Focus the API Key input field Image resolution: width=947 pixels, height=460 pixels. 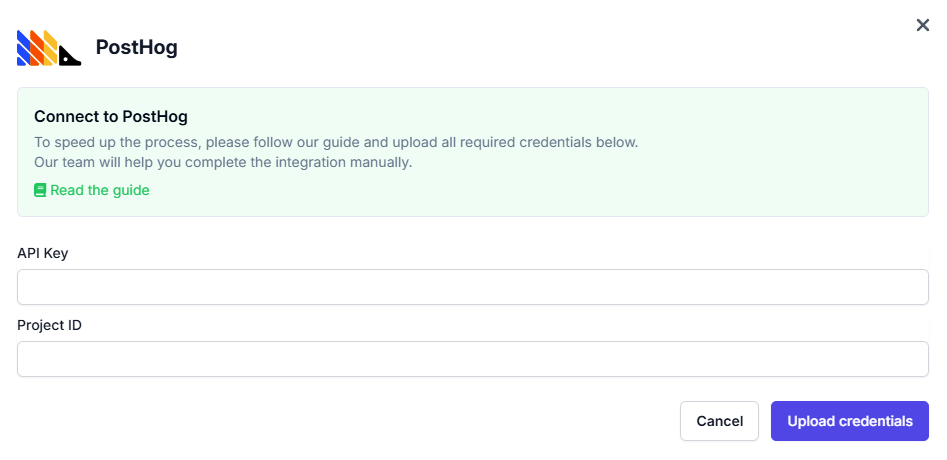pos(473,287)
